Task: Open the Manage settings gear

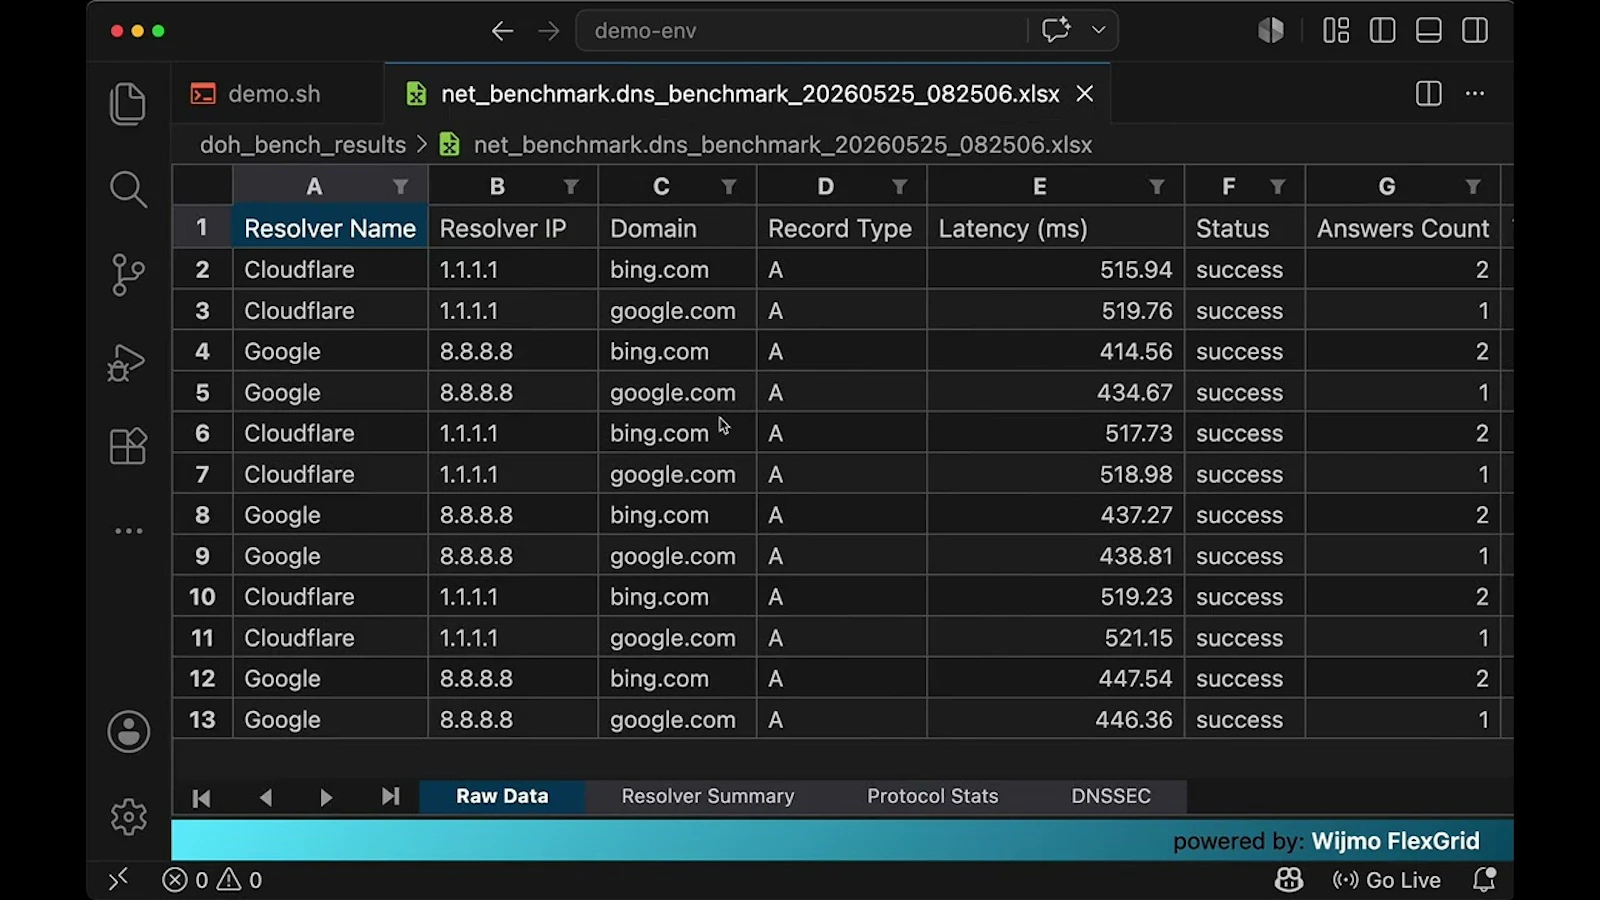Action: pyautogui.click(x=128, y=817)
